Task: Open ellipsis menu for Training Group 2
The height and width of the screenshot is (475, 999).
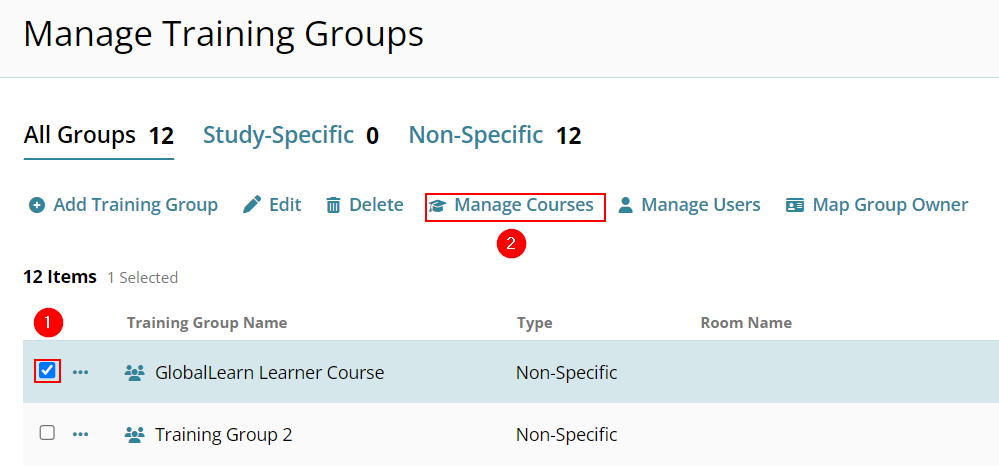Action: (x=80, y=435)
